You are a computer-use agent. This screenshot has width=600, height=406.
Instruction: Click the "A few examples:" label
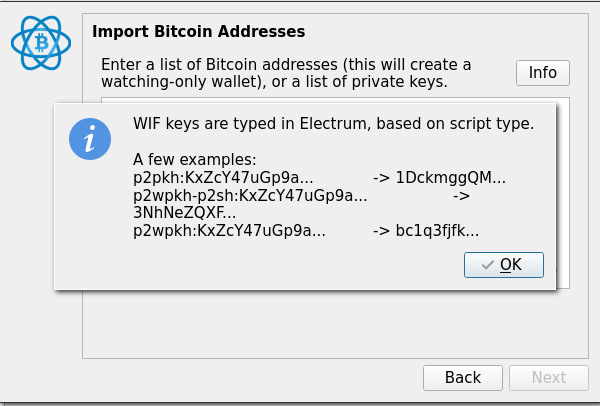click(x=195, y=160)
